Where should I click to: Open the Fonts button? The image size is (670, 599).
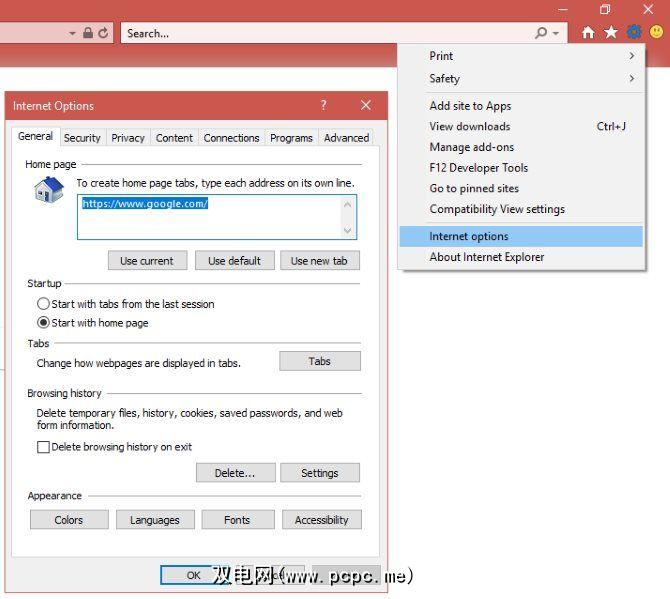click(238, 520)
